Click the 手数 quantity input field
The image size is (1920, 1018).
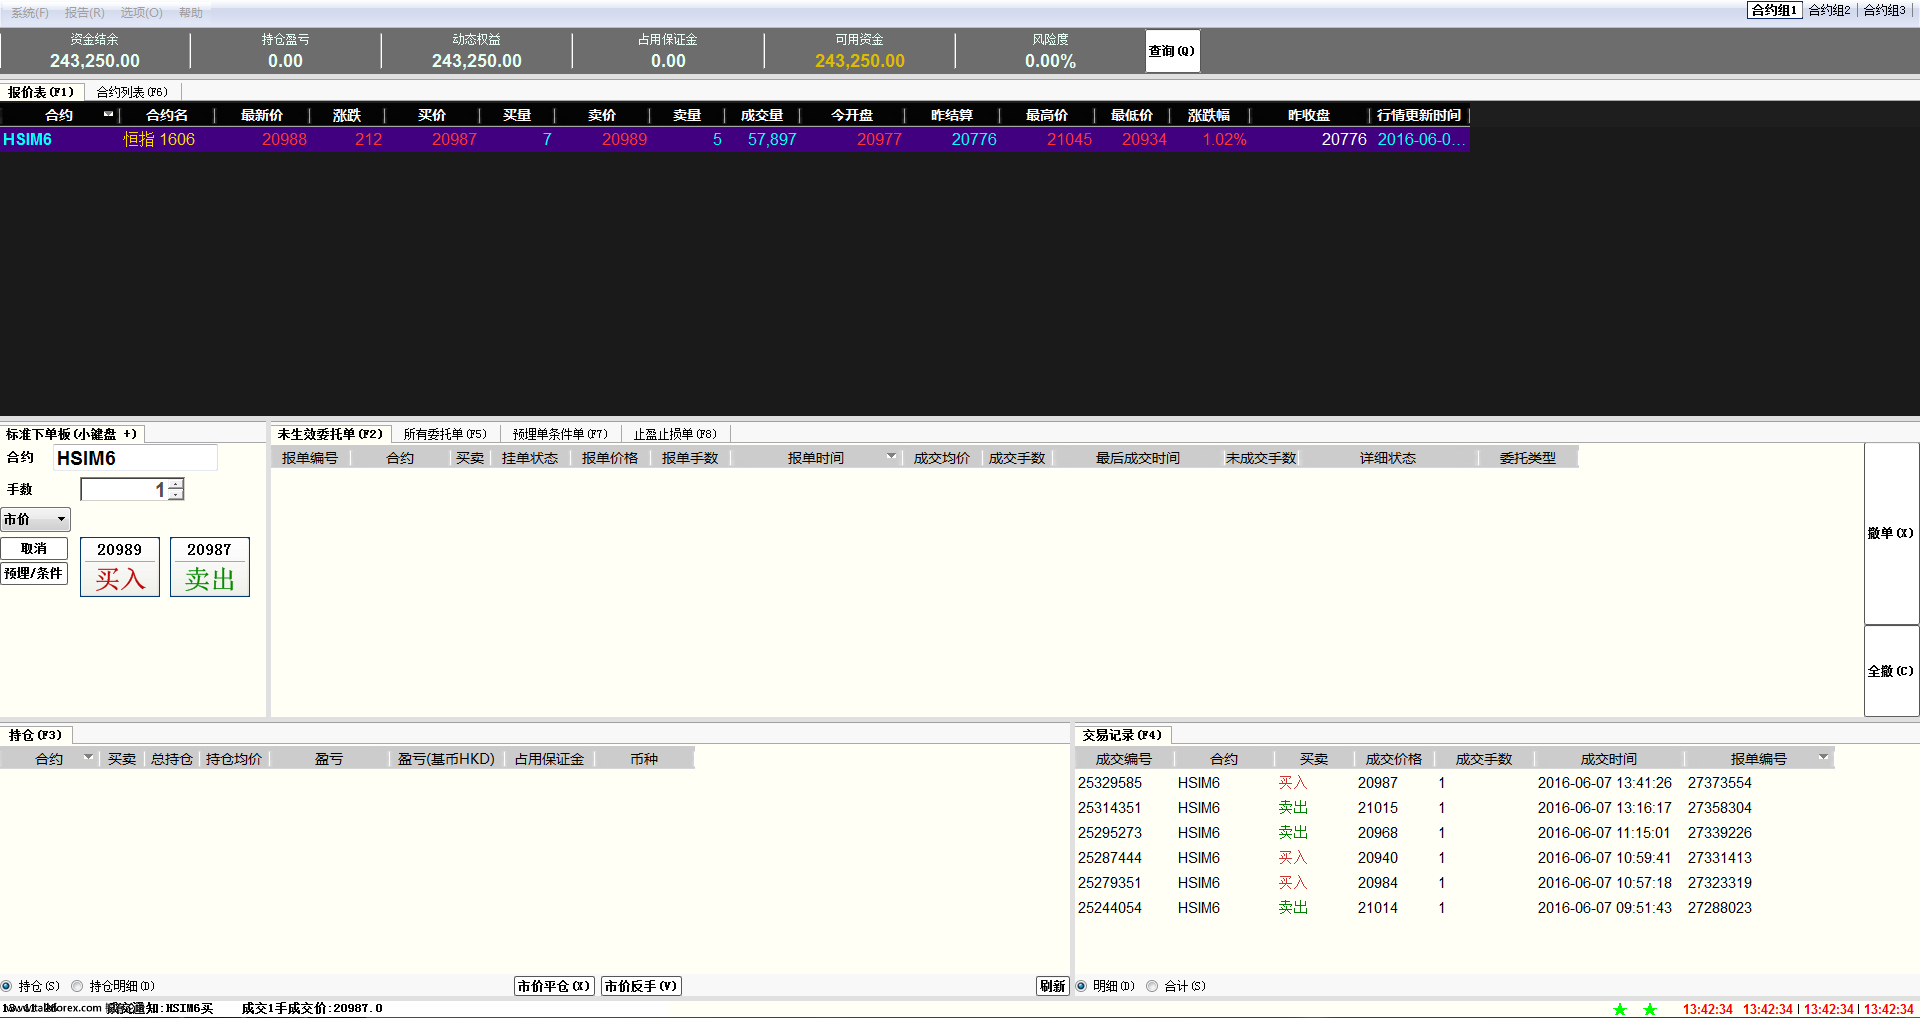click(x=124, y=490)
